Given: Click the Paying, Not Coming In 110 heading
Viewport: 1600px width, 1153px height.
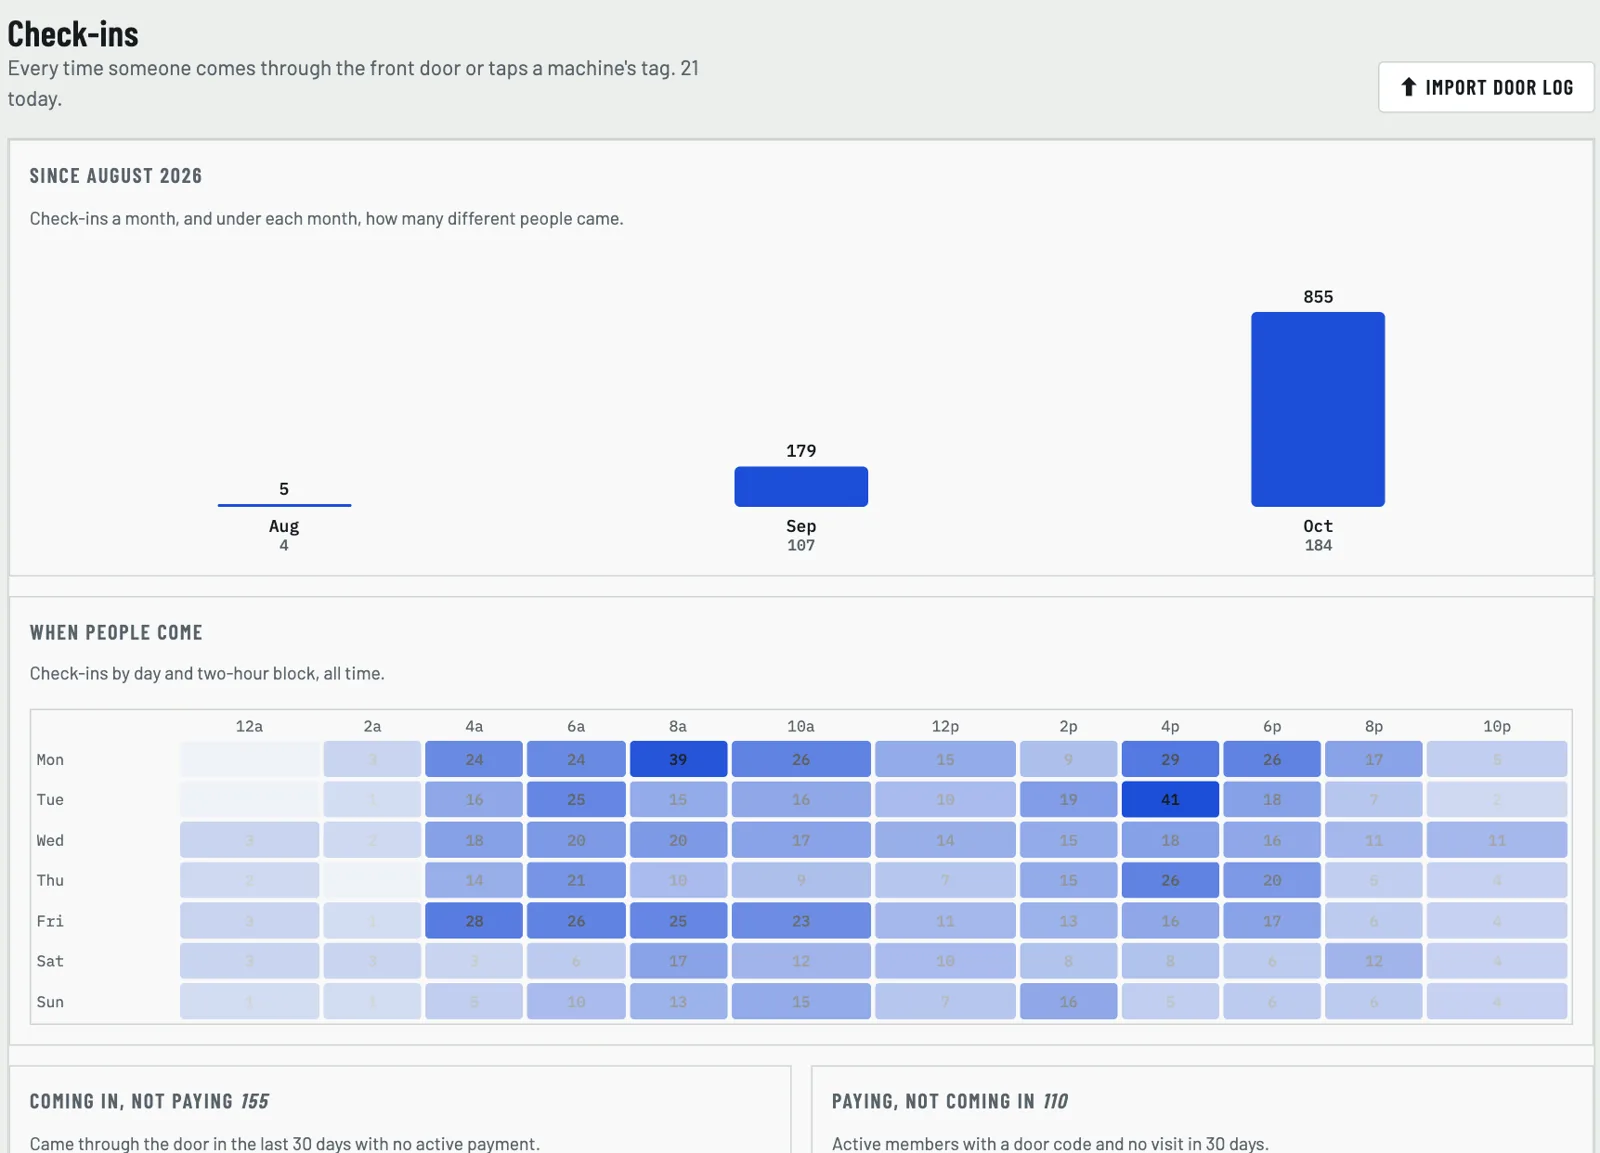Looking at the screenshot, I should pyautogui.click(x=950, y=1101).
